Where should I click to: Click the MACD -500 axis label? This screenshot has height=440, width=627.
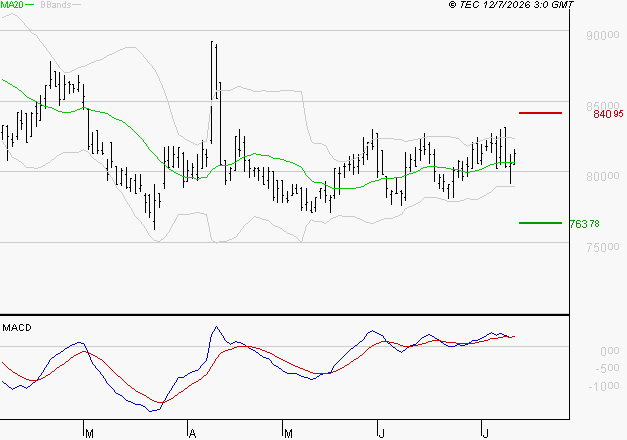click(607, 368)
